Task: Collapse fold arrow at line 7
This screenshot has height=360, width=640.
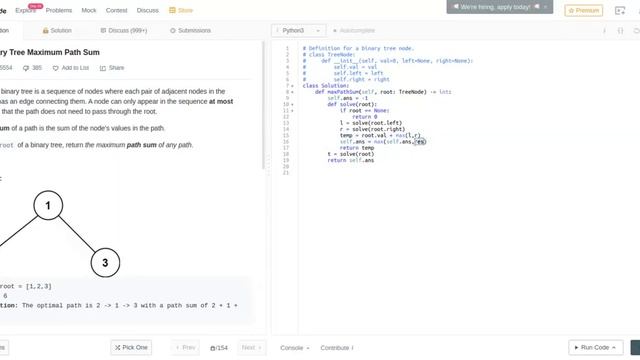Action: 292,86
